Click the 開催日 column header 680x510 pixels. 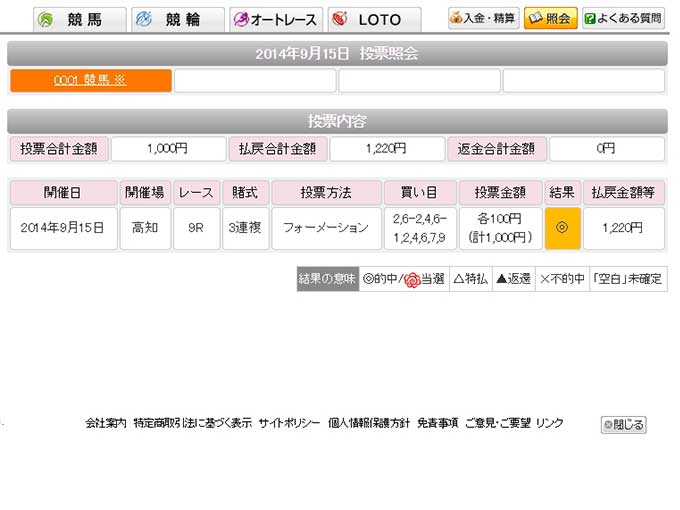(63, 192)
